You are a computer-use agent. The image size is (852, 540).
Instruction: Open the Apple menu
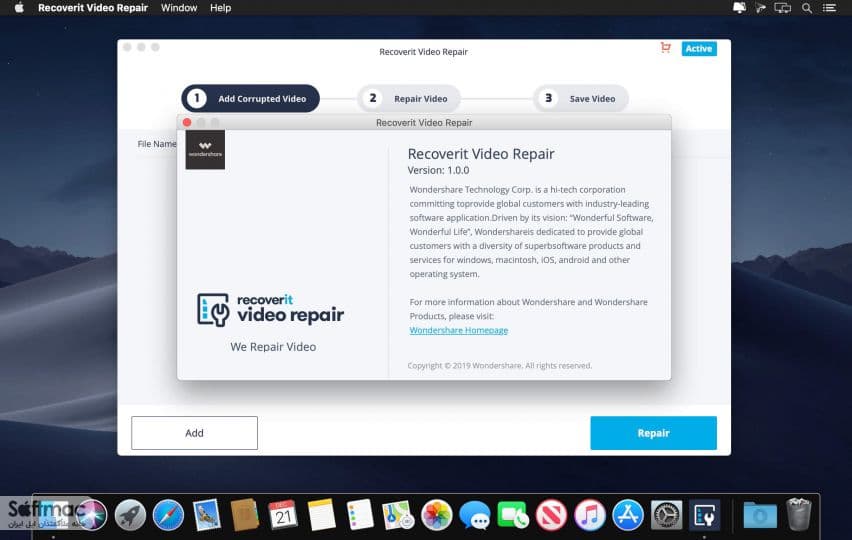pyautogui.click(x=19, y=8)
